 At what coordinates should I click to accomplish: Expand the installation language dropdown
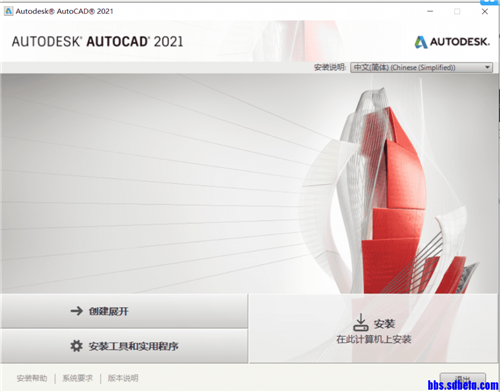[421, 67]
